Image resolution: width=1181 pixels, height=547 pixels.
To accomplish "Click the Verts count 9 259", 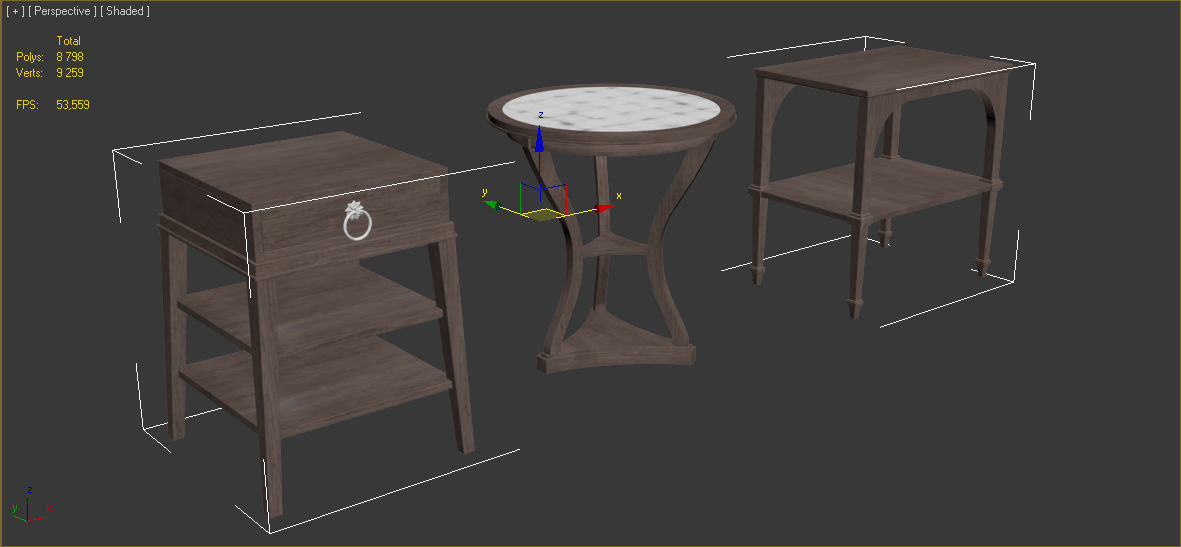I will point(69,73).
